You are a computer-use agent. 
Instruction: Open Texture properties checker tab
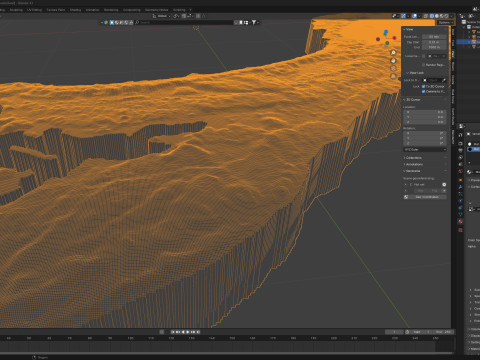(460, 230)
